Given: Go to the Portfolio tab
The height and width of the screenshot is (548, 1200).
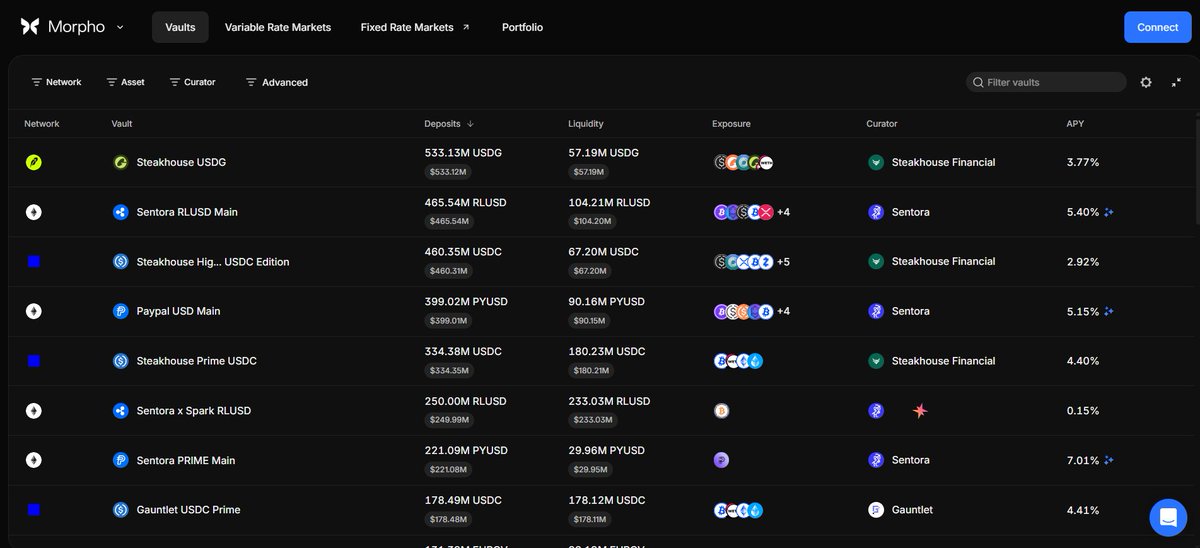Looking at the screenshot, I should [x=522, y=27].
